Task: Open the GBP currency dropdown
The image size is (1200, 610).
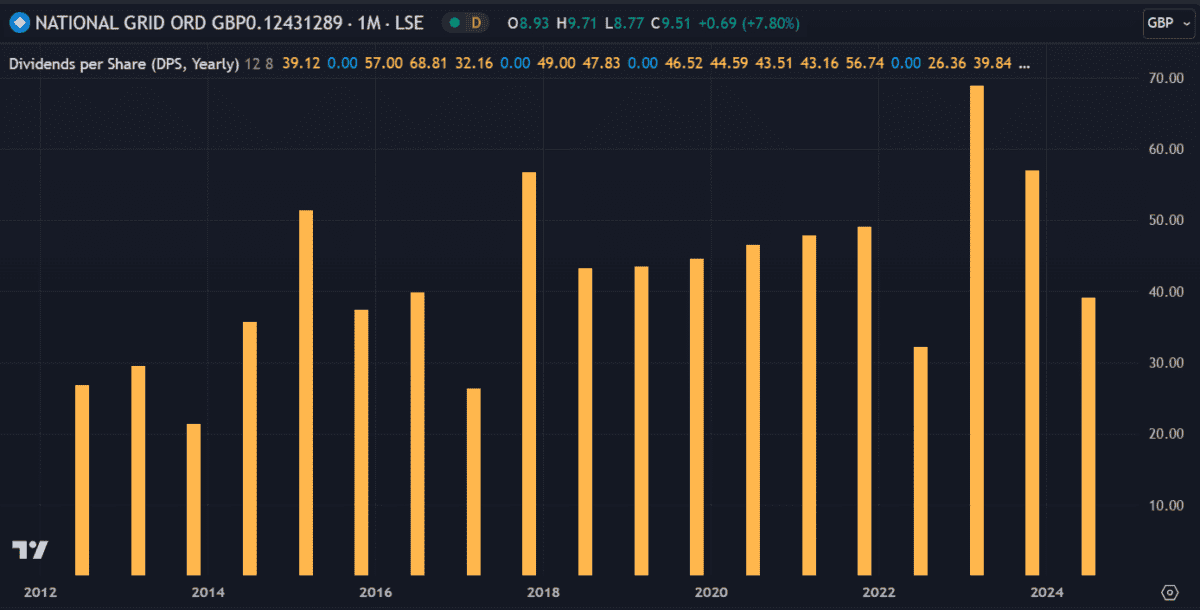Action: 1167,23
